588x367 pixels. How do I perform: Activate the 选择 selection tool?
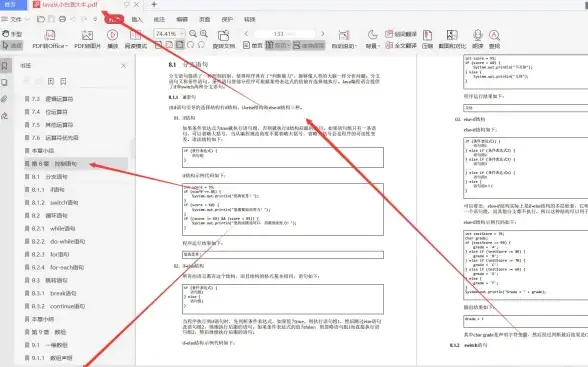12,45
